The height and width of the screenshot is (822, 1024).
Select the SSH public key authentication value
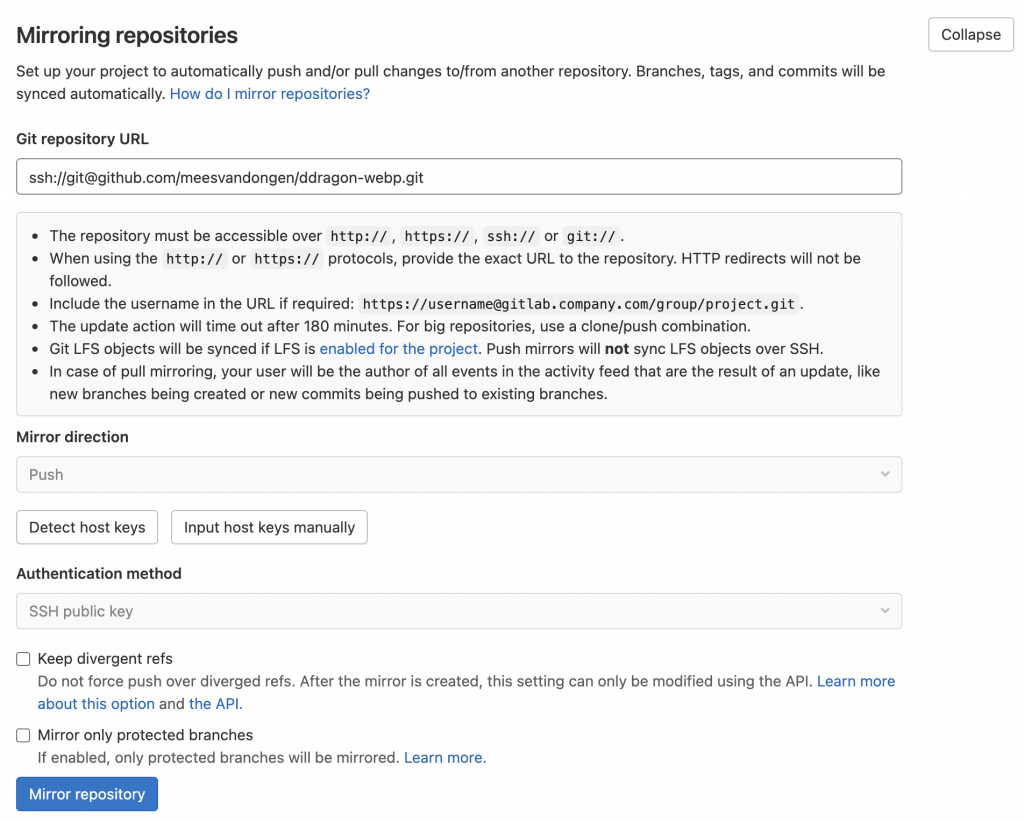point(459,610)
